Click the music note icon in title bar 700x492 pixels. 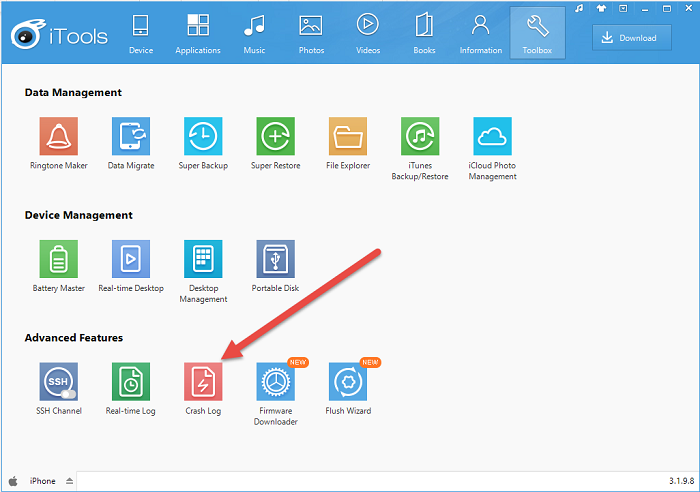[579, 8]
